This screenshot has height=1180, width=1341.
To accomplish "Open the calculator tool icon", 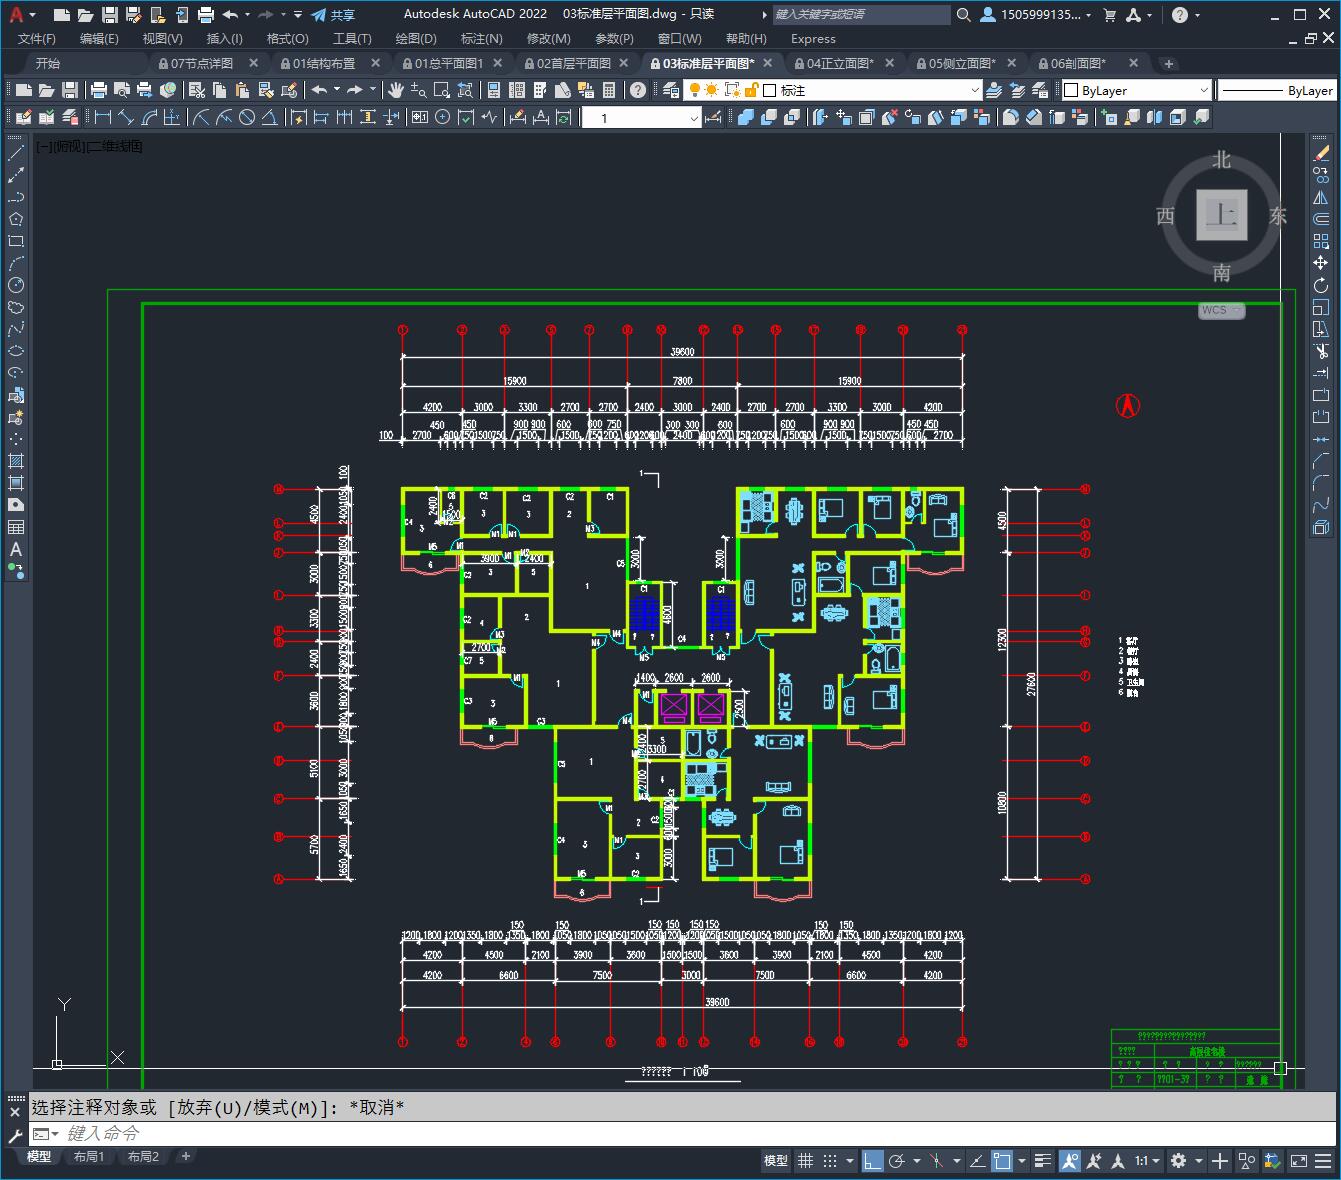I will point(609,90).
